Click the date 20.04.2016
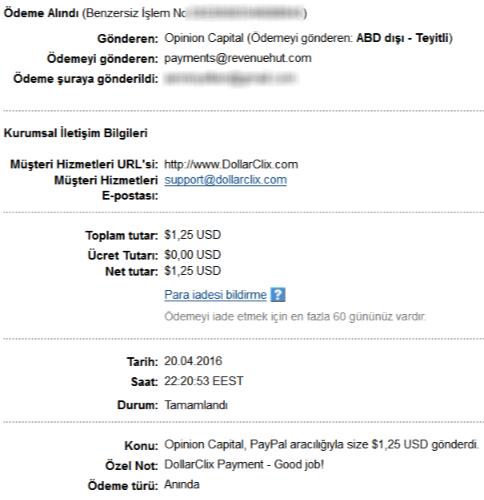Image resolution: width=484 pixels, height=500 pixels. click(193, 361)
